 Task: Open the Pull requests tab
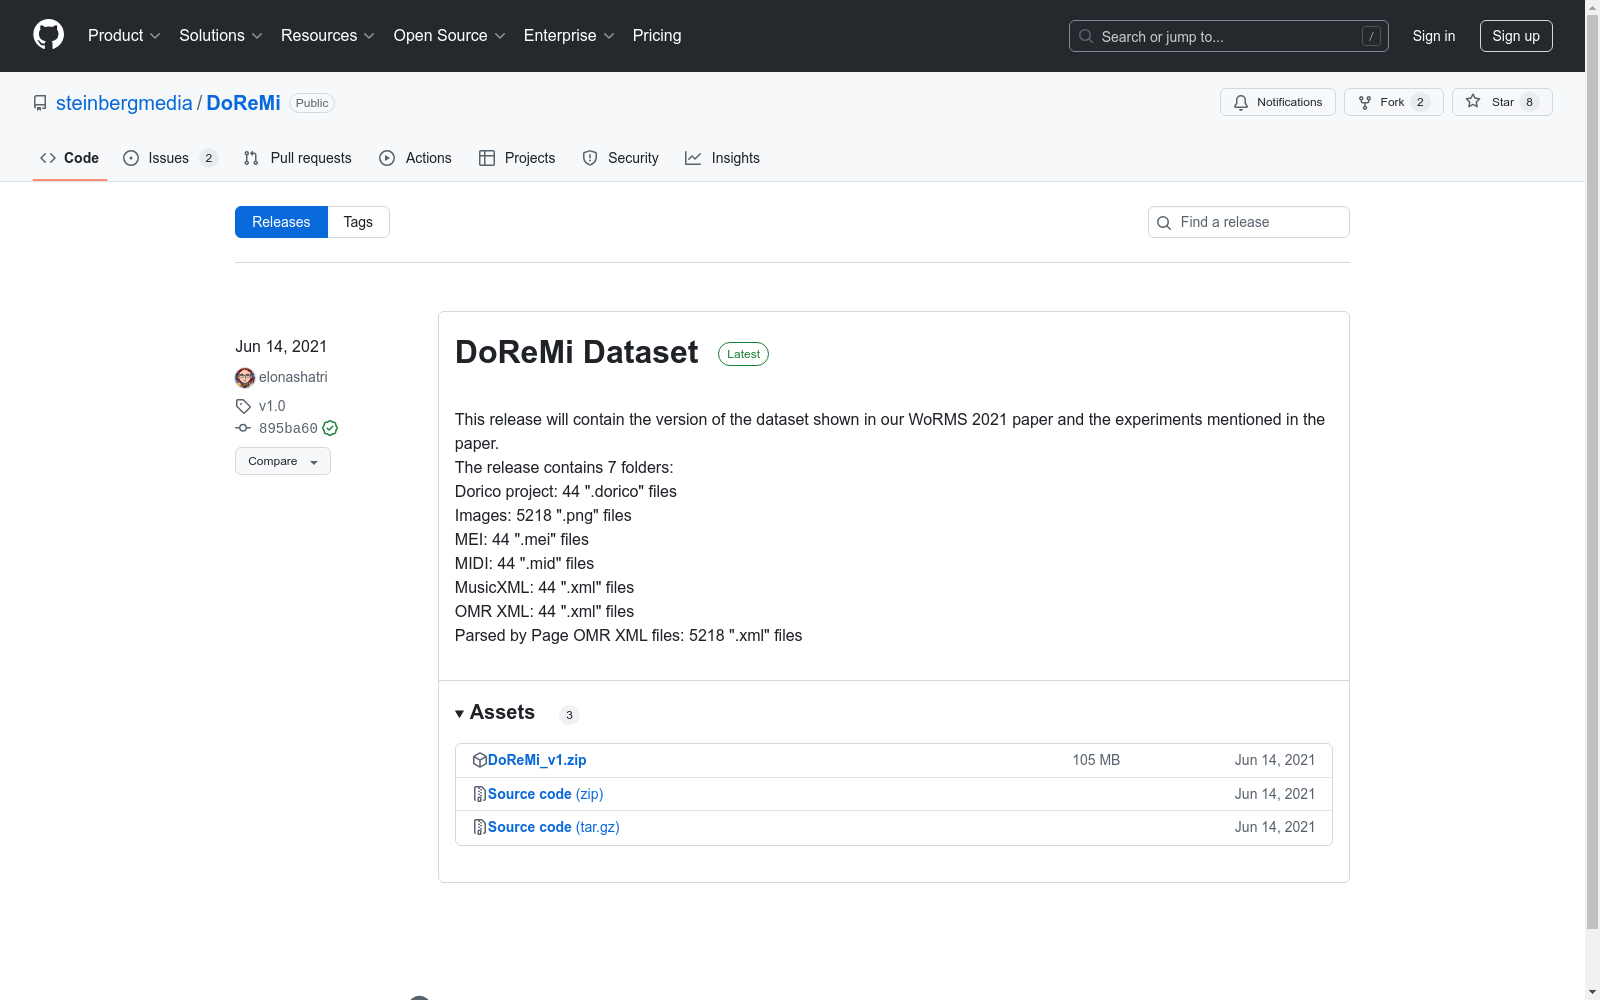tap(298, 158)
